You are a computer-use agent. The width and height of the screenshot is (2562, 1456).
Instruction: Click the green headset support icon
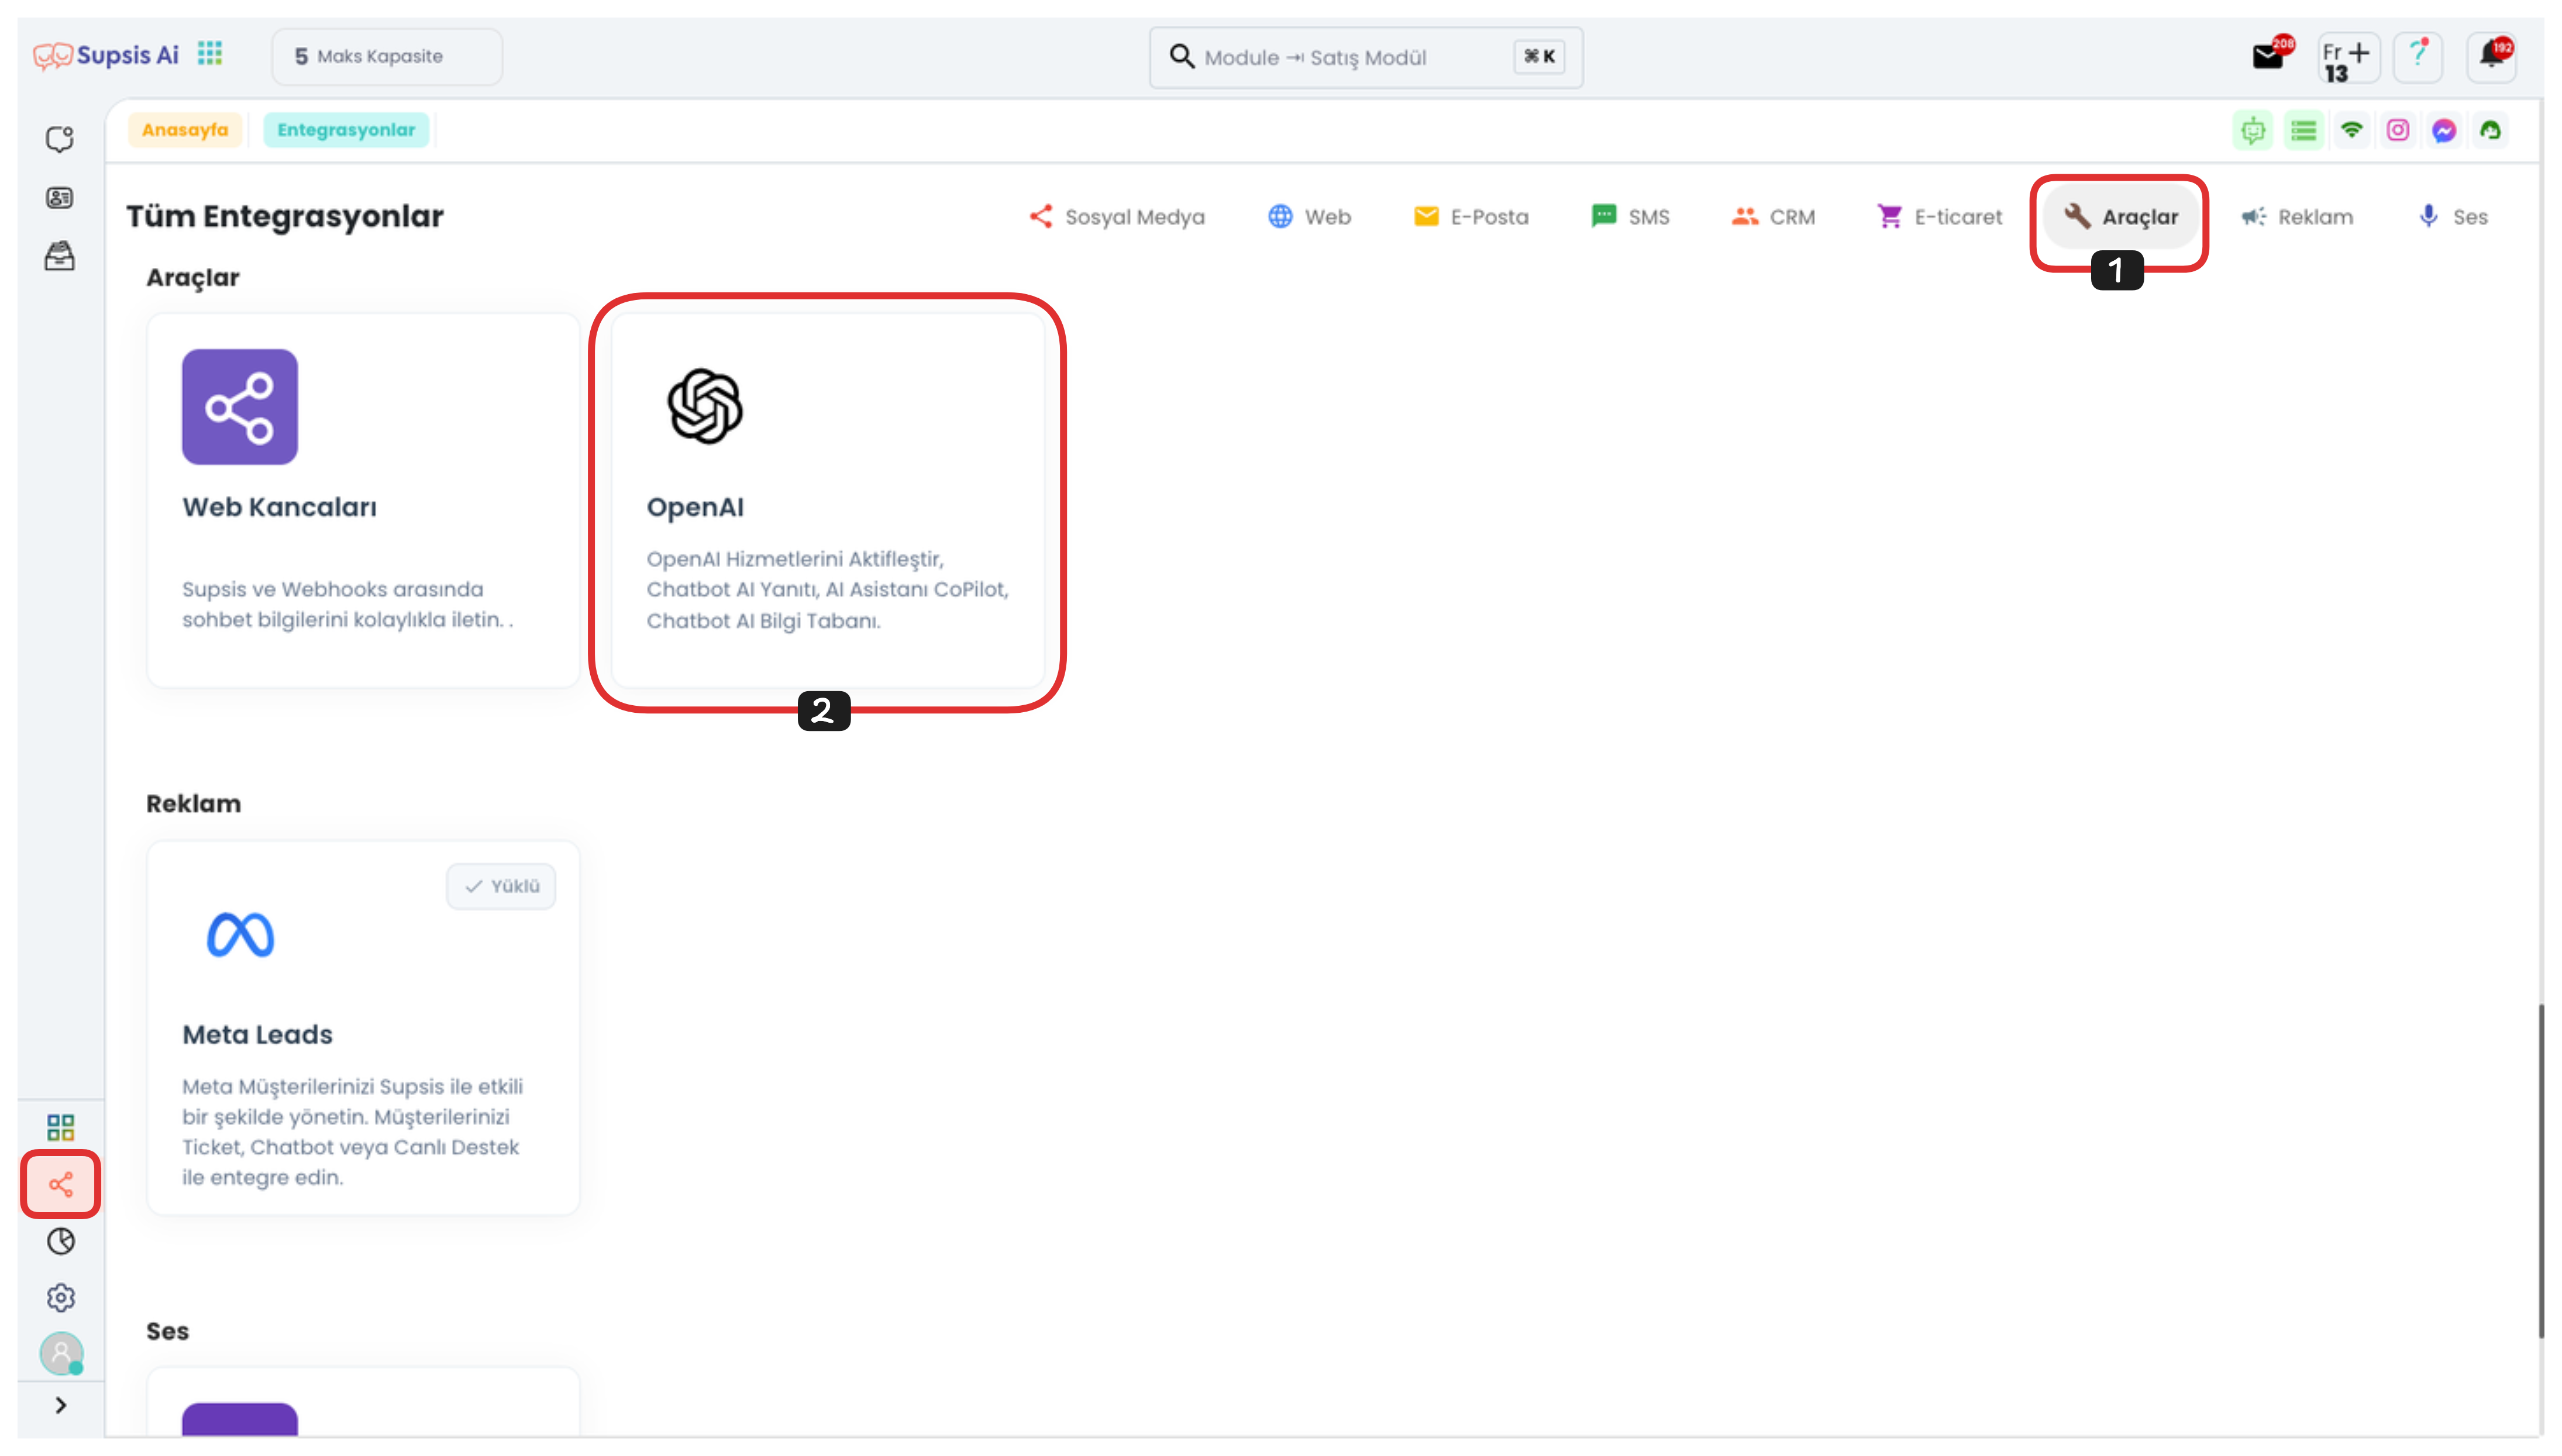[x=2491, y=130]
